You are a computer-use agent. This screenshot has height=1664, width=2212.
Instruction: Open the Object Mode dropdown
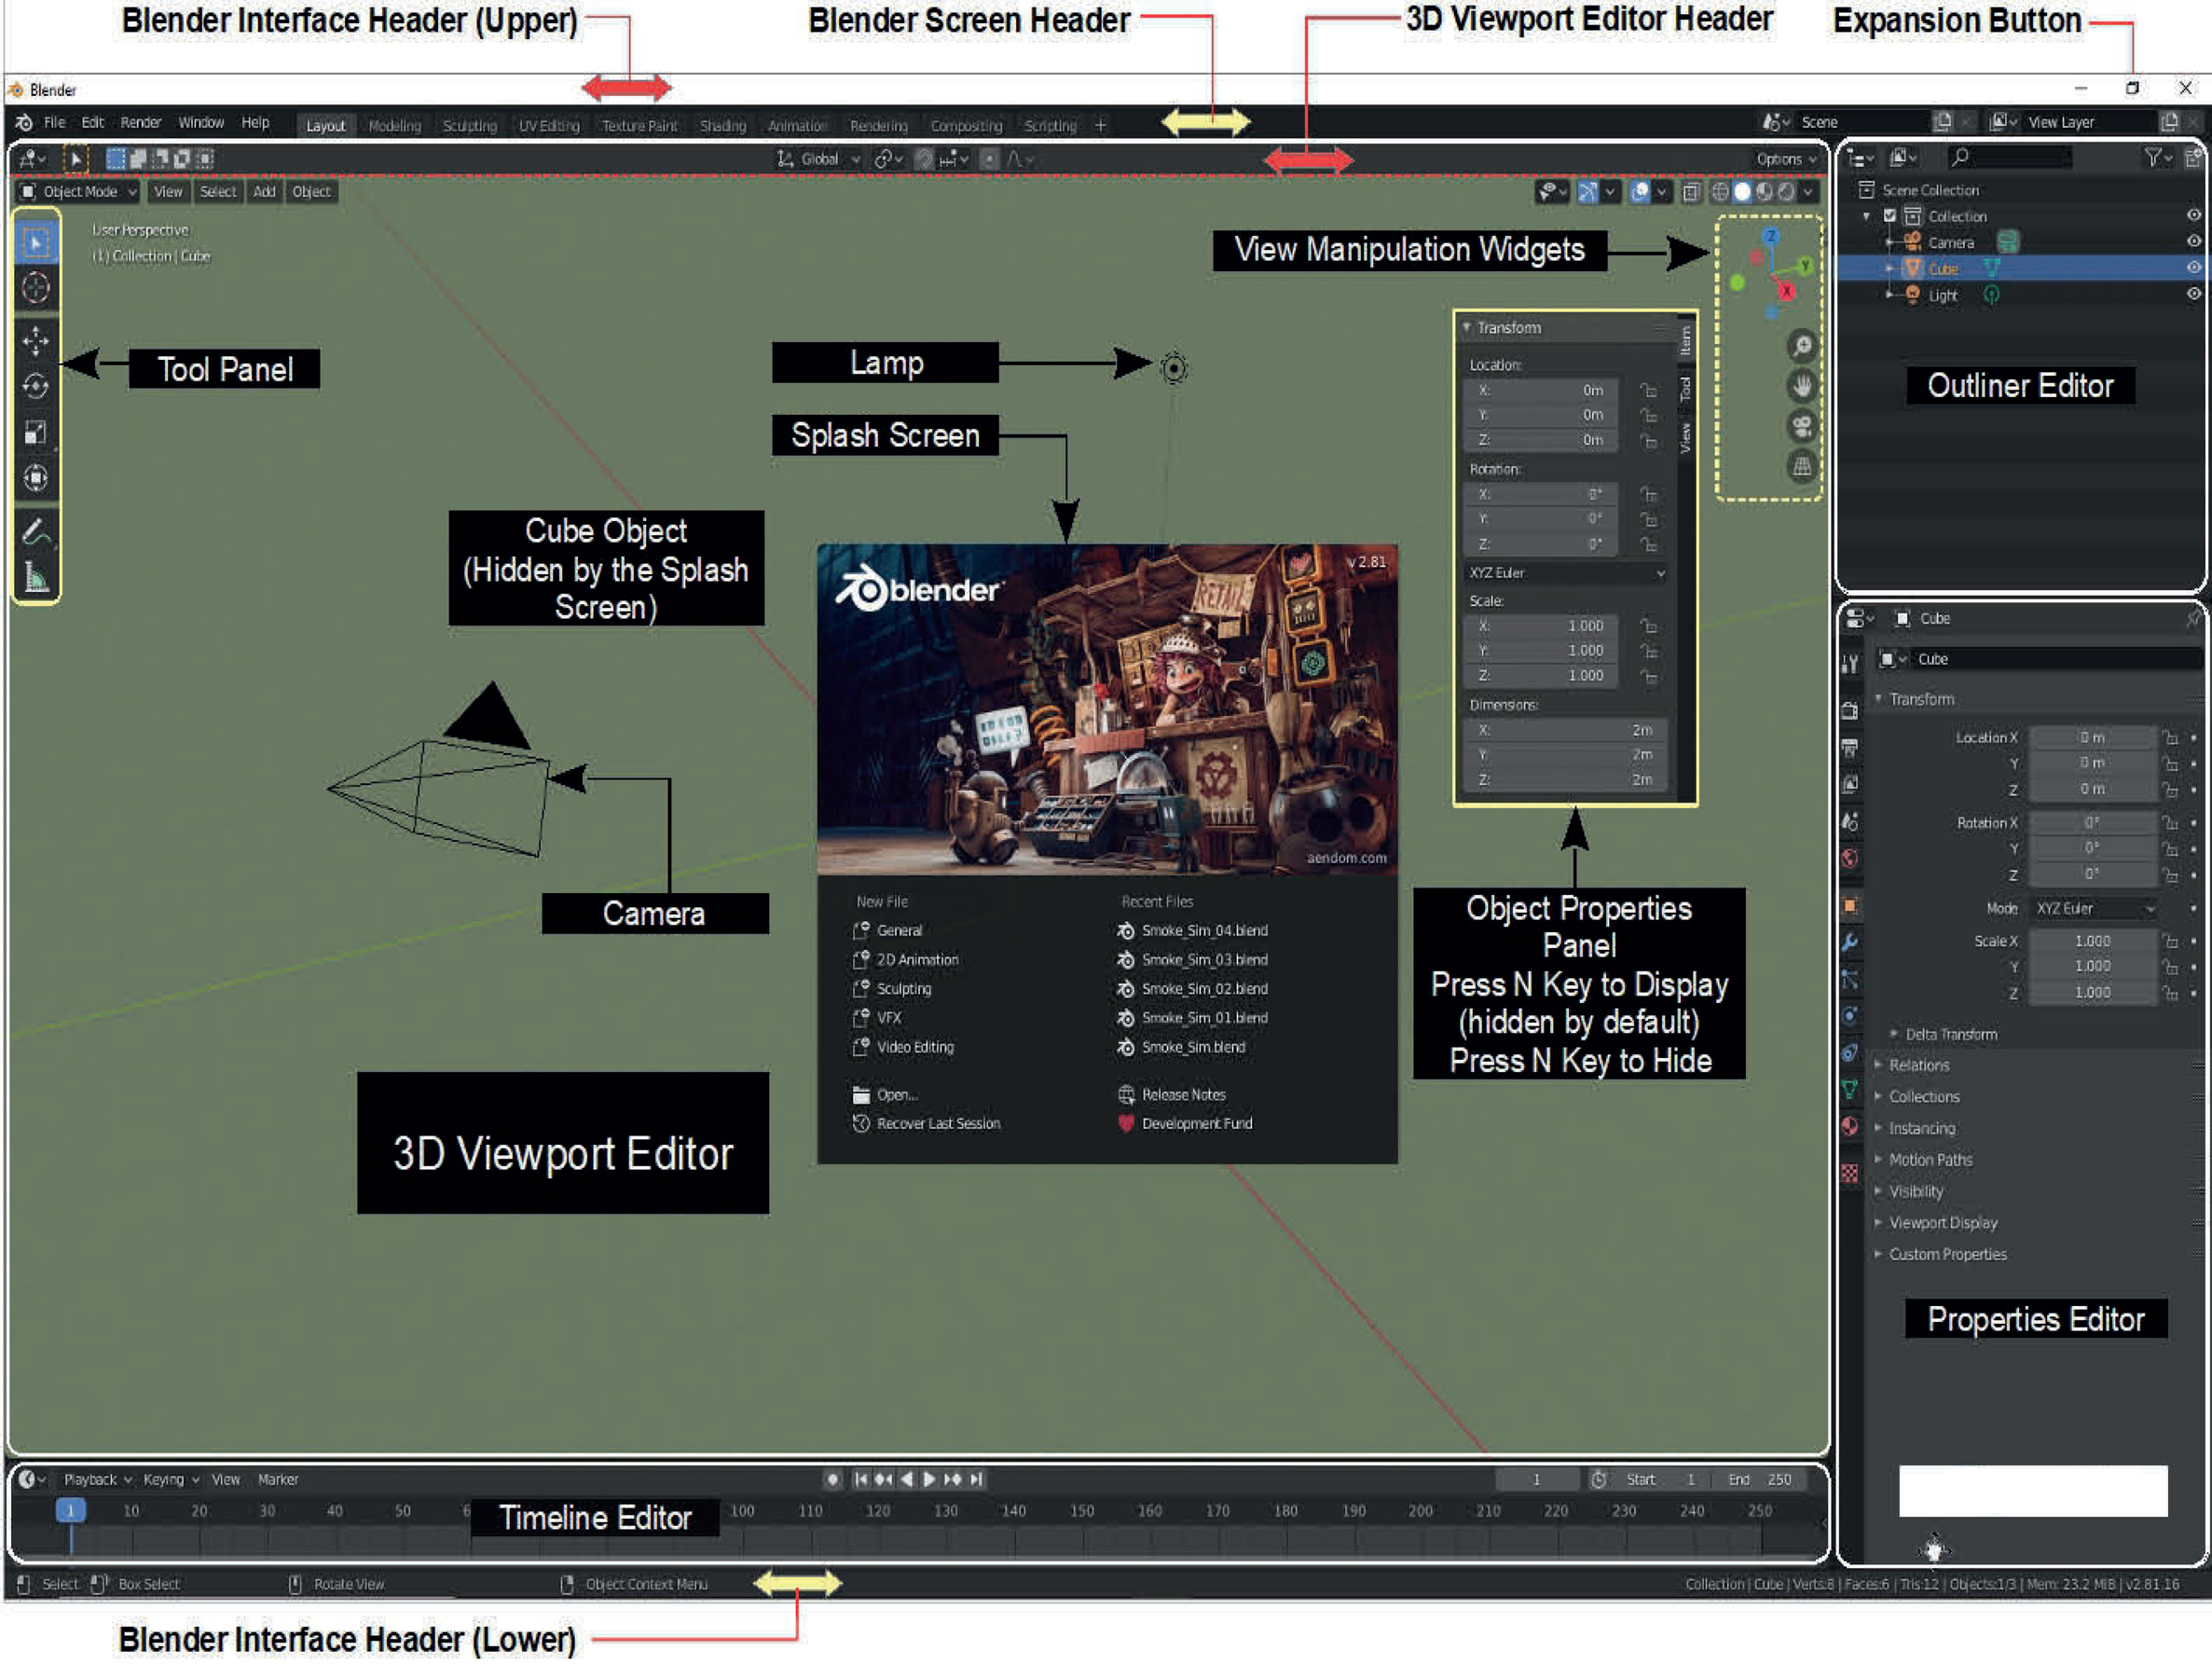coord(79,192)
